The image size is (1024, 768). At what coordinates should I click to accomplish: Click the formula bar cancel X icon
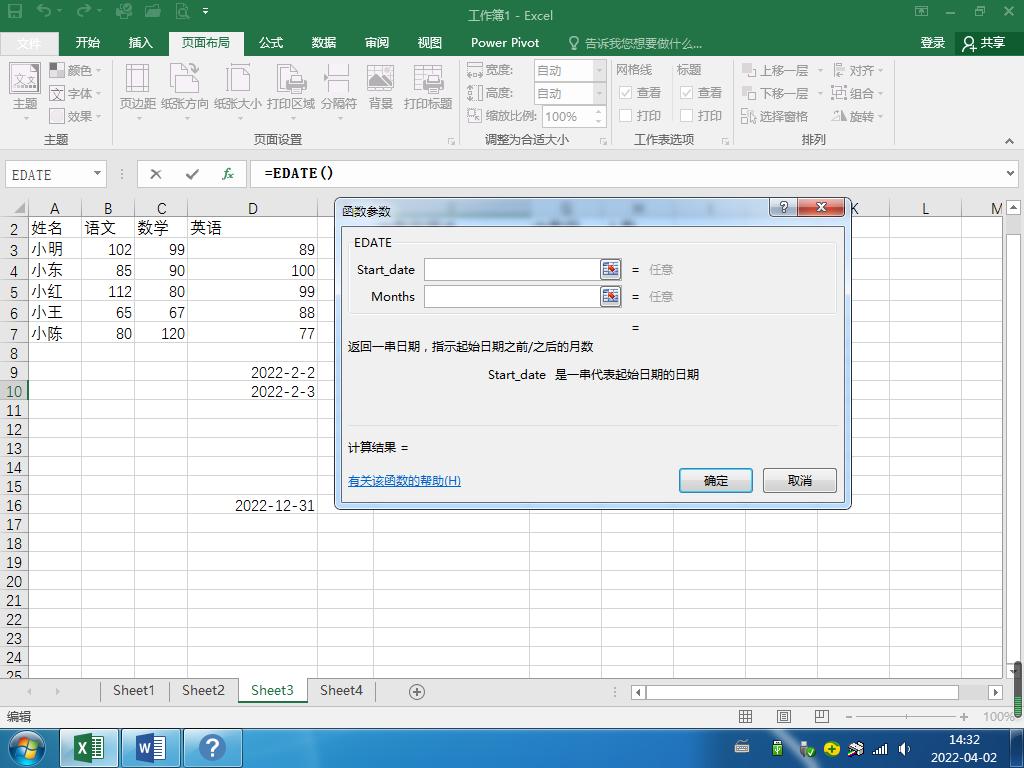point(156,174)
